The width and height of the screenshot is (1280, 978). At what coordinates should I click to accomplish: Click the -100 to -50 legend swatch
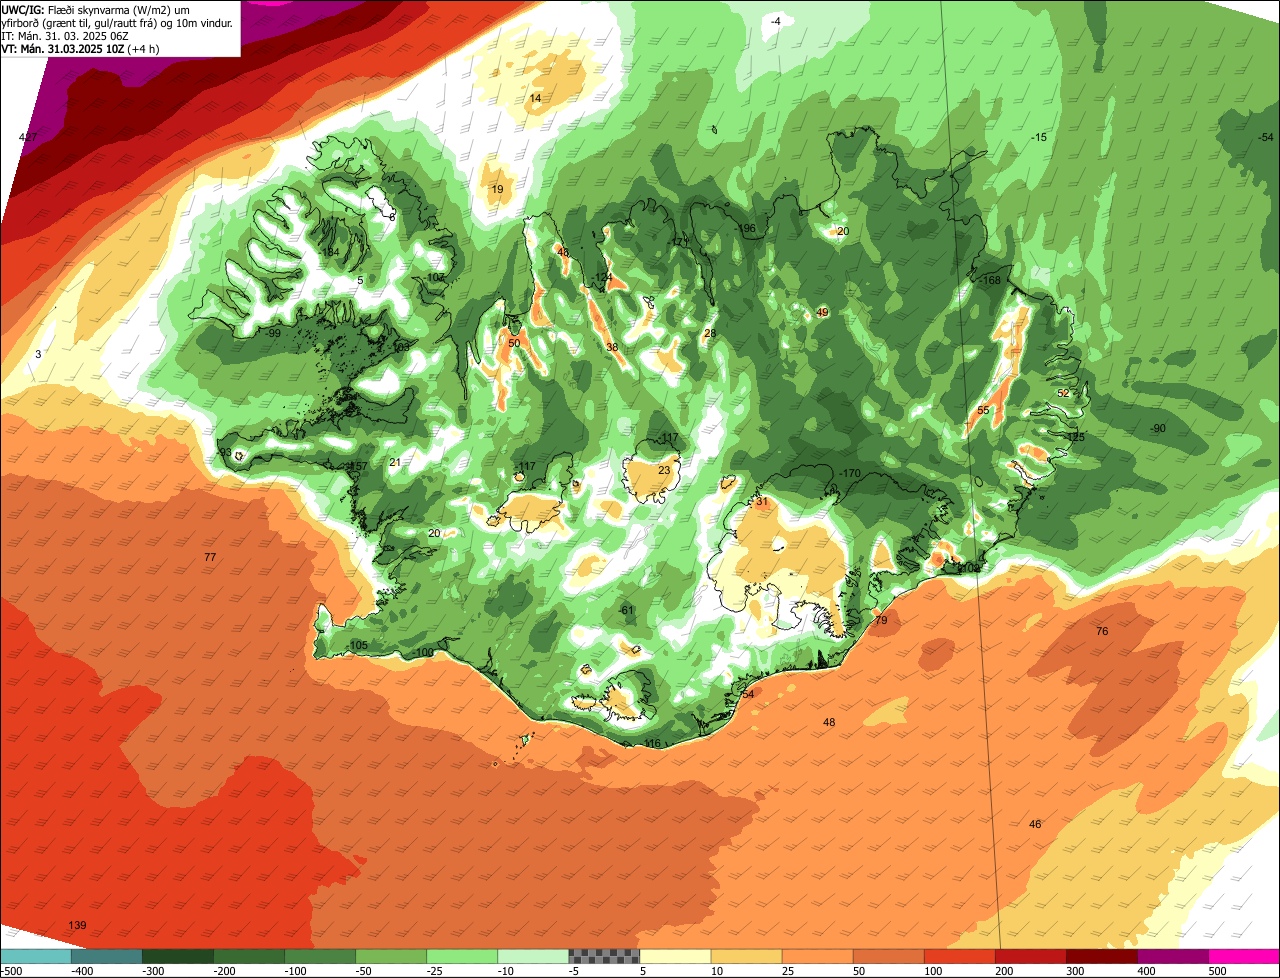point(320,956)
